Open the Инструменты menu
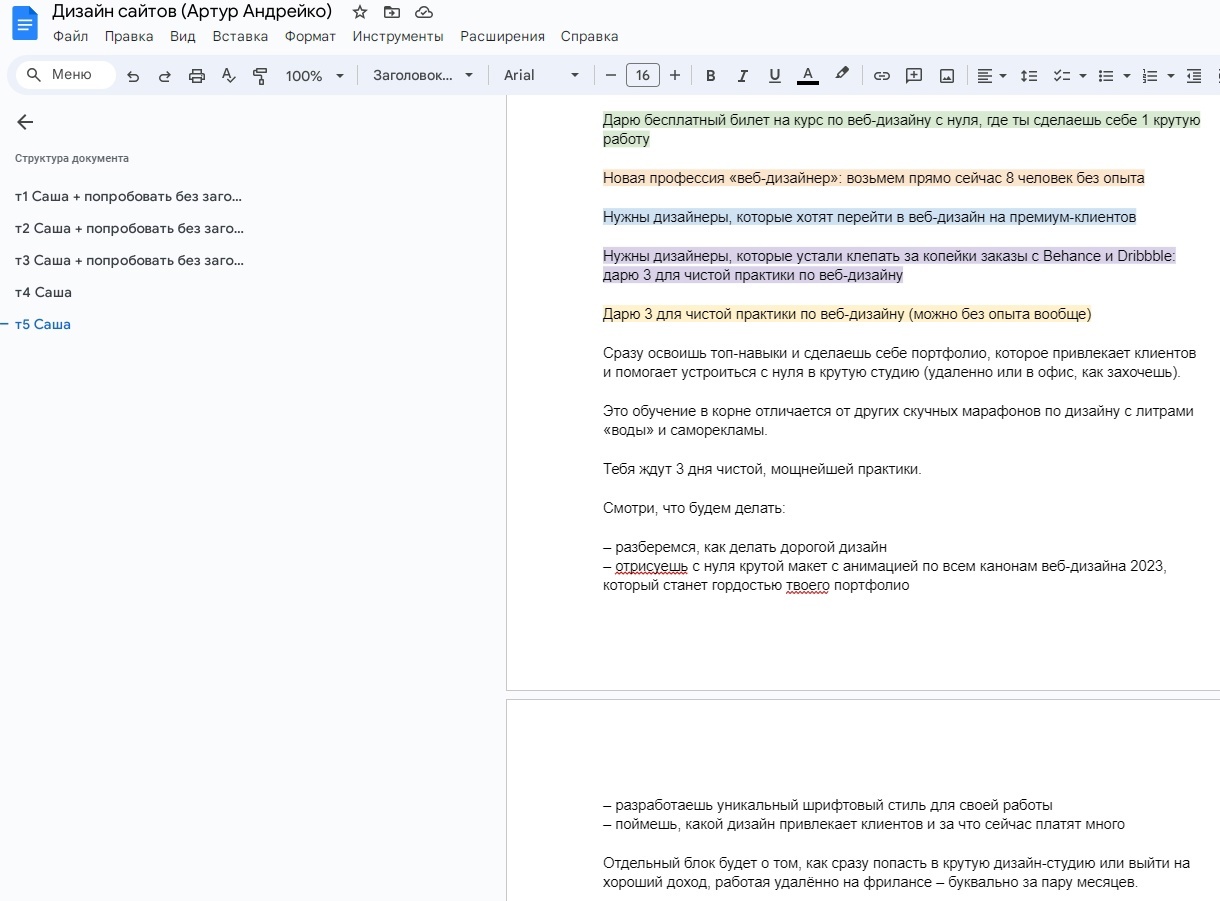The image size is (1220, 901). coord(398,36)
